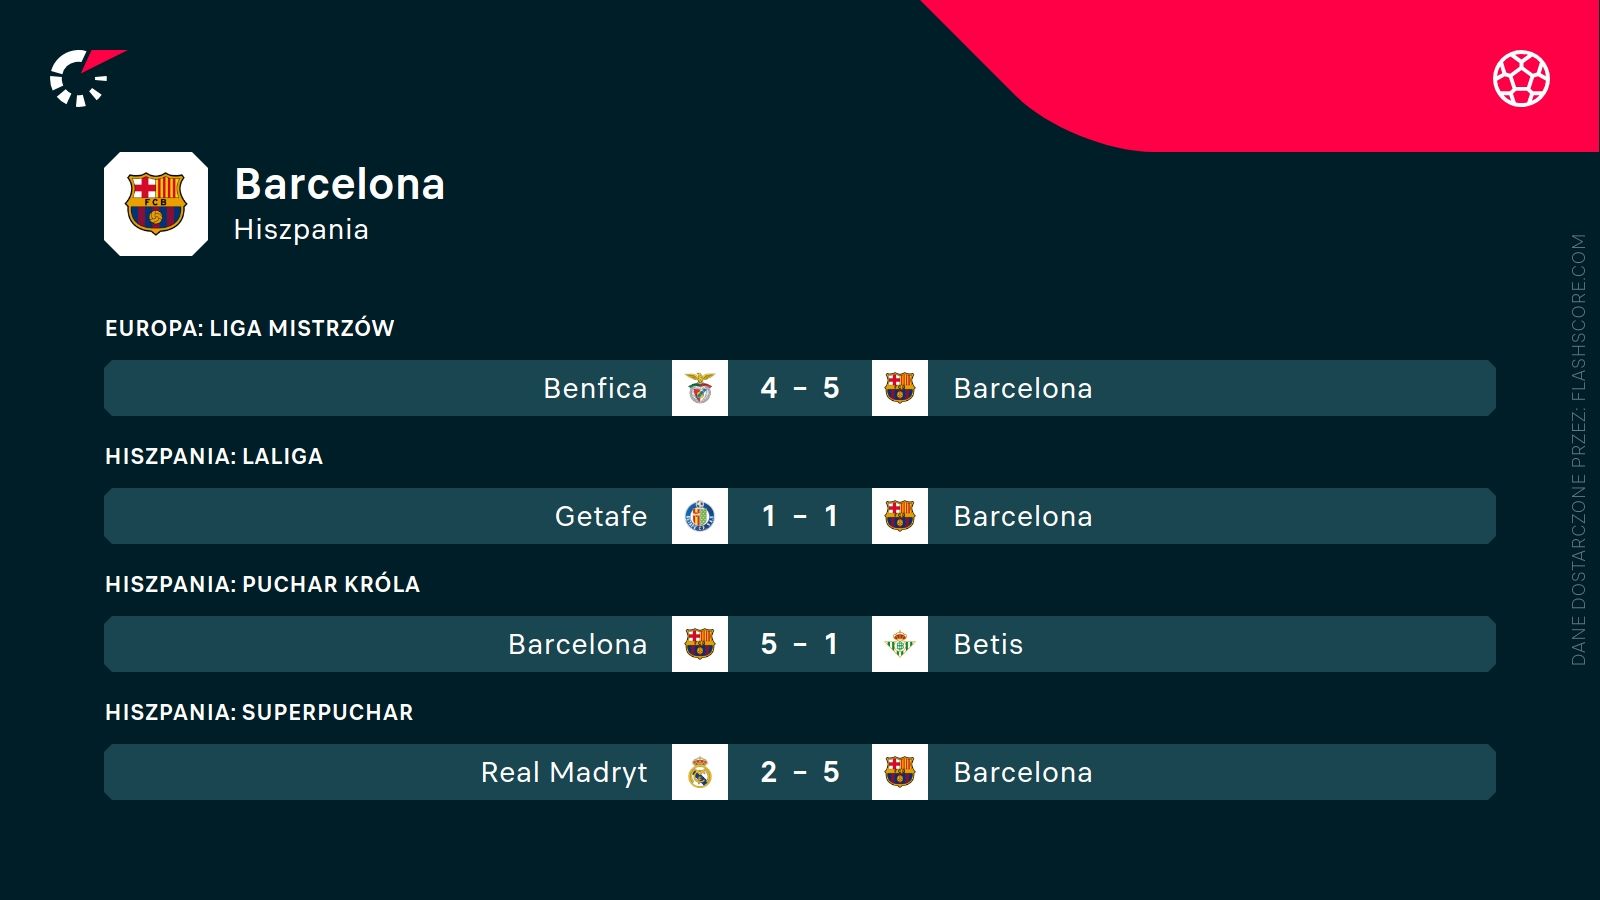Select the 2 - 5 Real Madryt score
Viewport: 1600px width, 900px height.
tap(800, 772)
